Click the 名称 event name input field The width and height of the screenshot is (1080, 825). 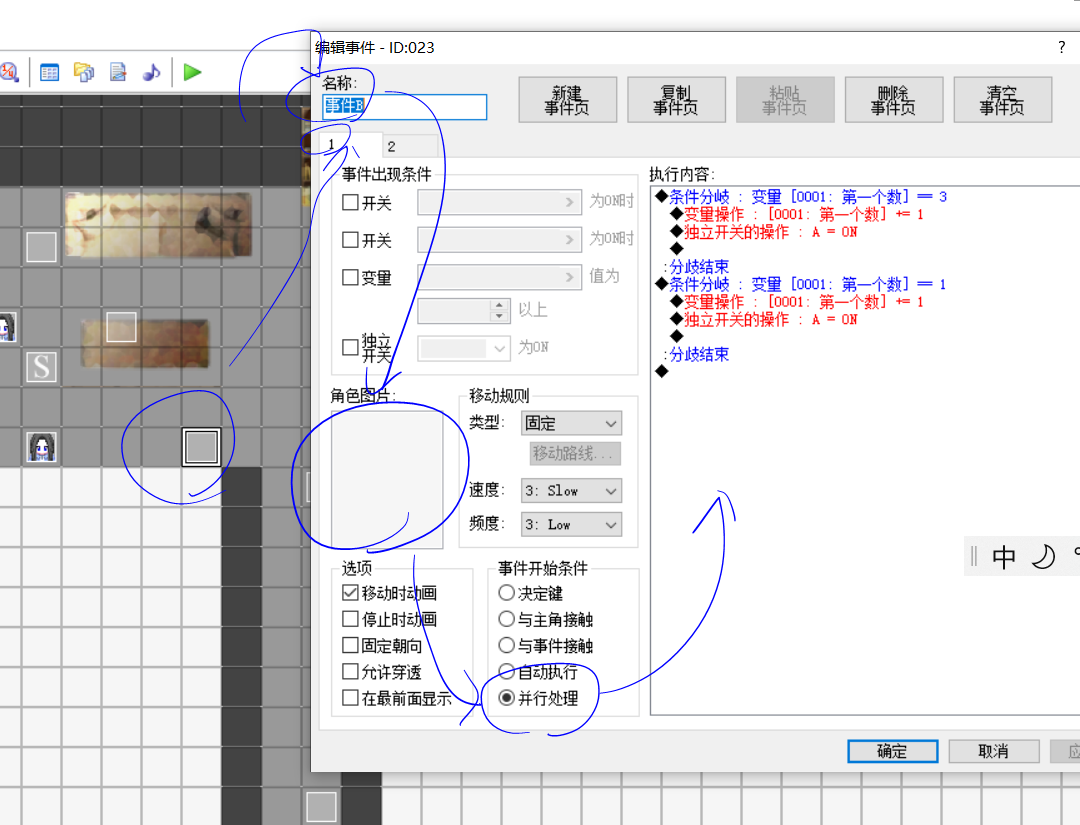[x=404, y=107]
